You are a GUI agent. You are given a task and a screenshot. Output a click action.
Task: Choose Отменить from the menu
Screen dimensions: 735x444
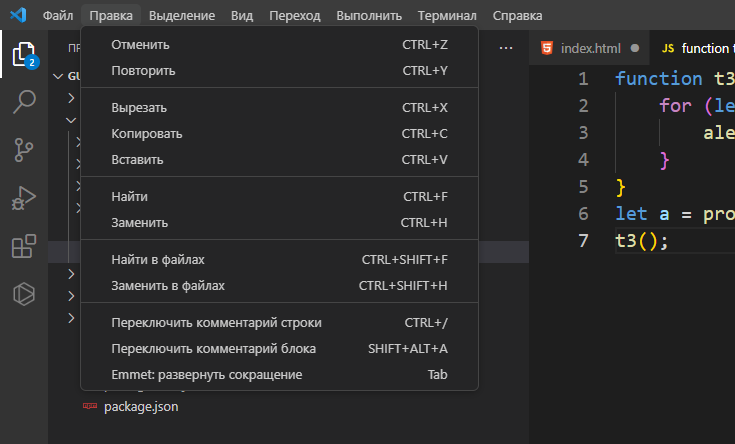279,45
